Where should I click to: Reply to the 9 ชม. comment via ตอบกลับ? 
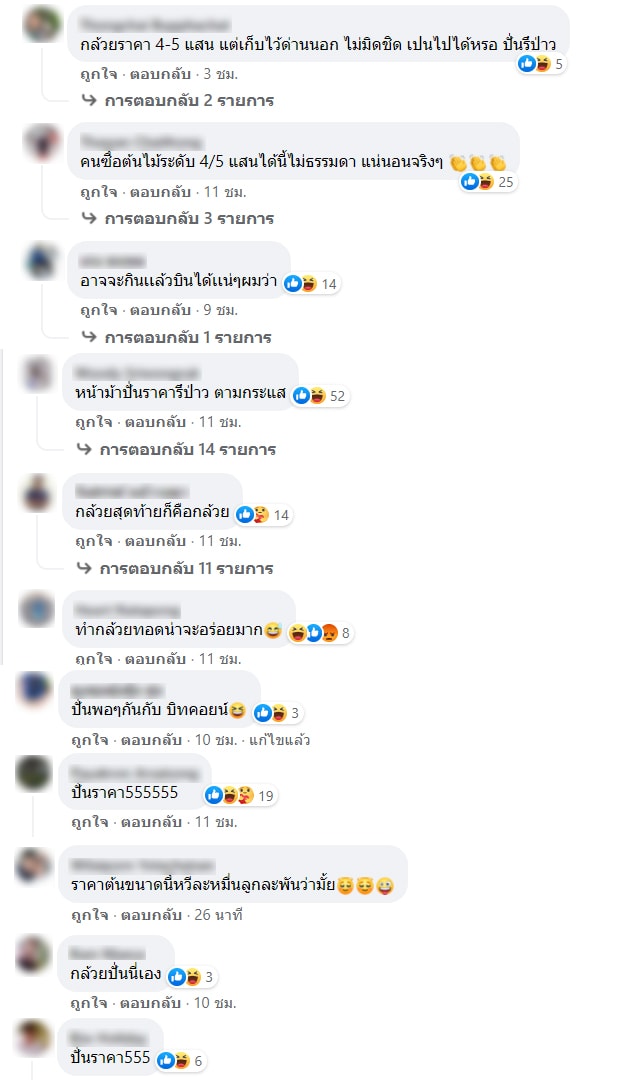tap(160, 310)
